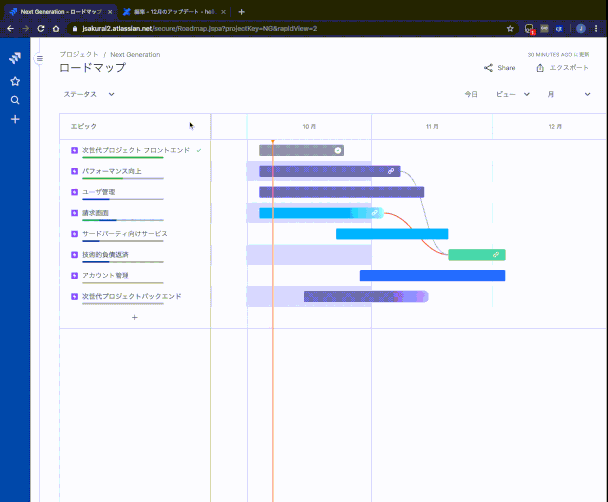Switch to the 12月のアップデート tab
The height and width of the screenshot is (502, 608).
pyautogui.click(x=174, y=12)
